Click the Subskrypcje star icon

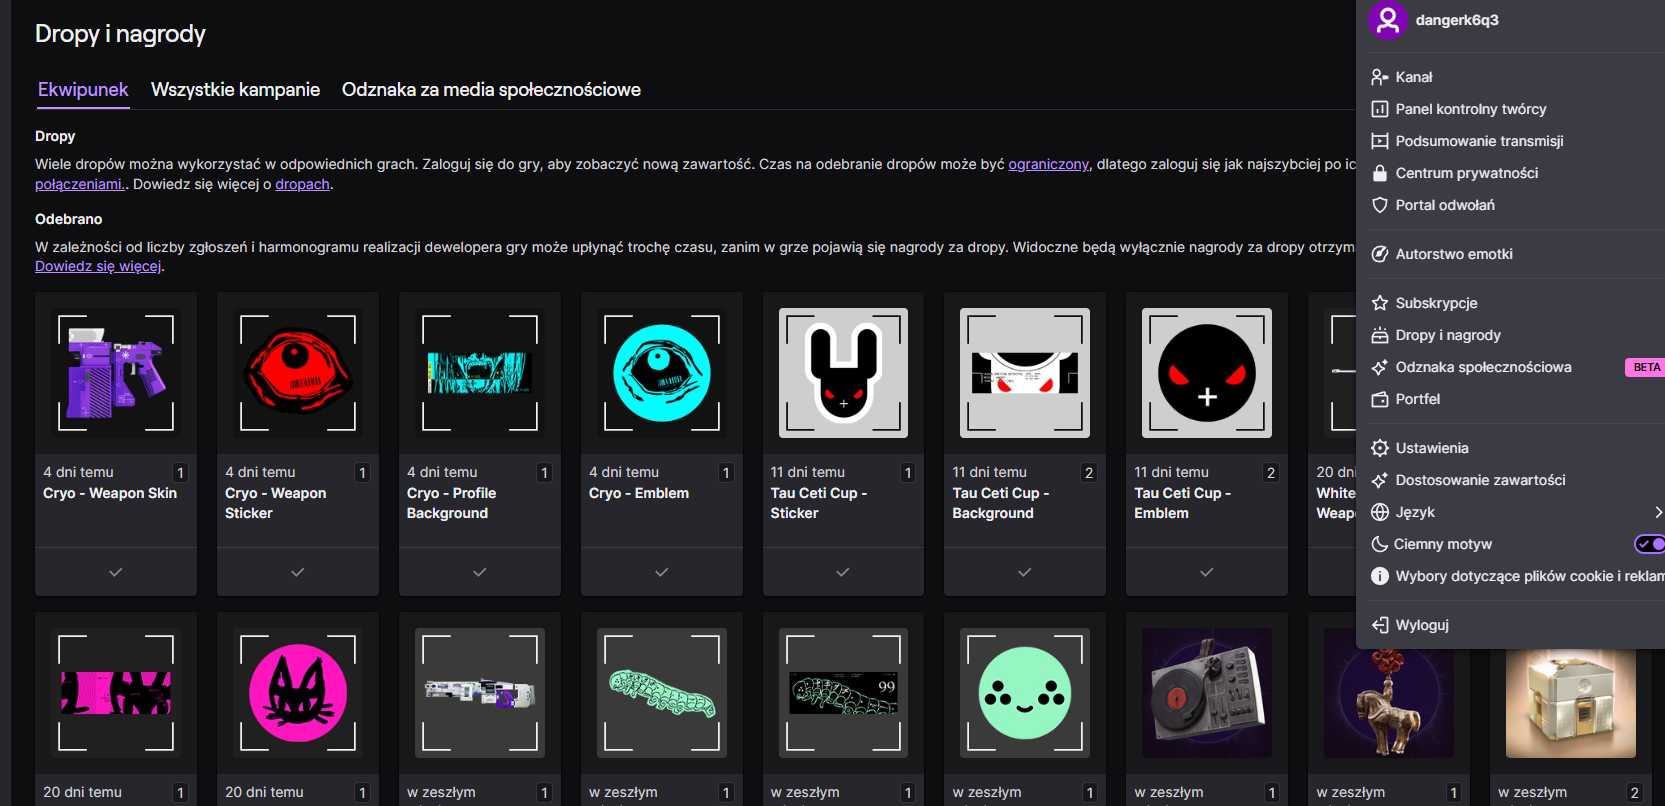tap(1379, 303)
